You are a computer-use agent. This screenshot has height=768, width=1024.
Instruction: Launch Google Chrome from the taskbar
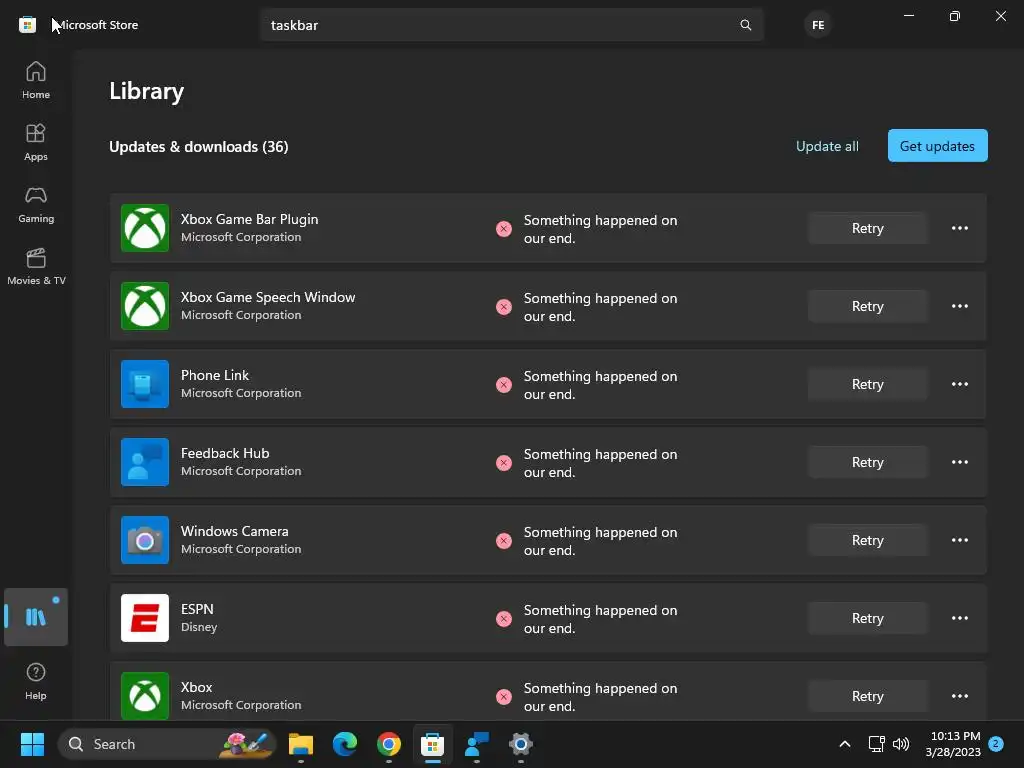point(389,744)
